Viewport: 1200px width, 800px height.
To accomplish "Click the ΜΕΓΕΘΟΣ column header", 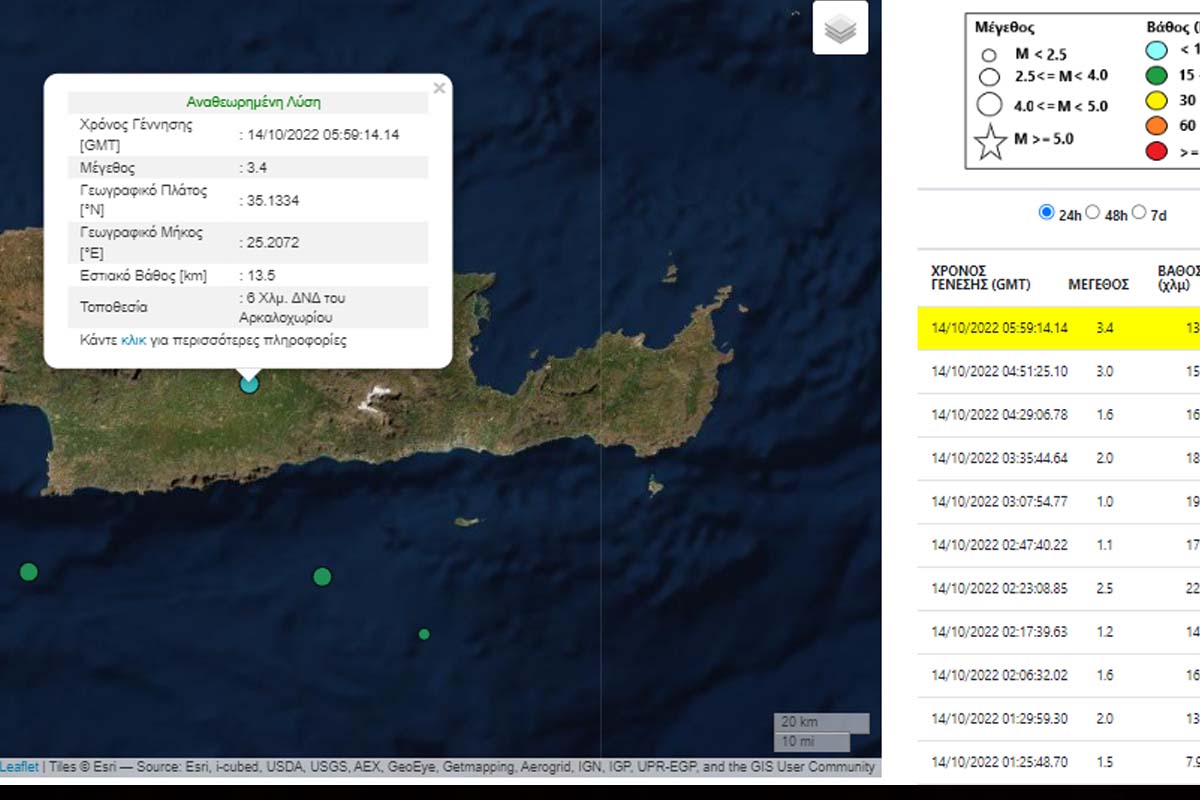I will [x=1098, y=284].
